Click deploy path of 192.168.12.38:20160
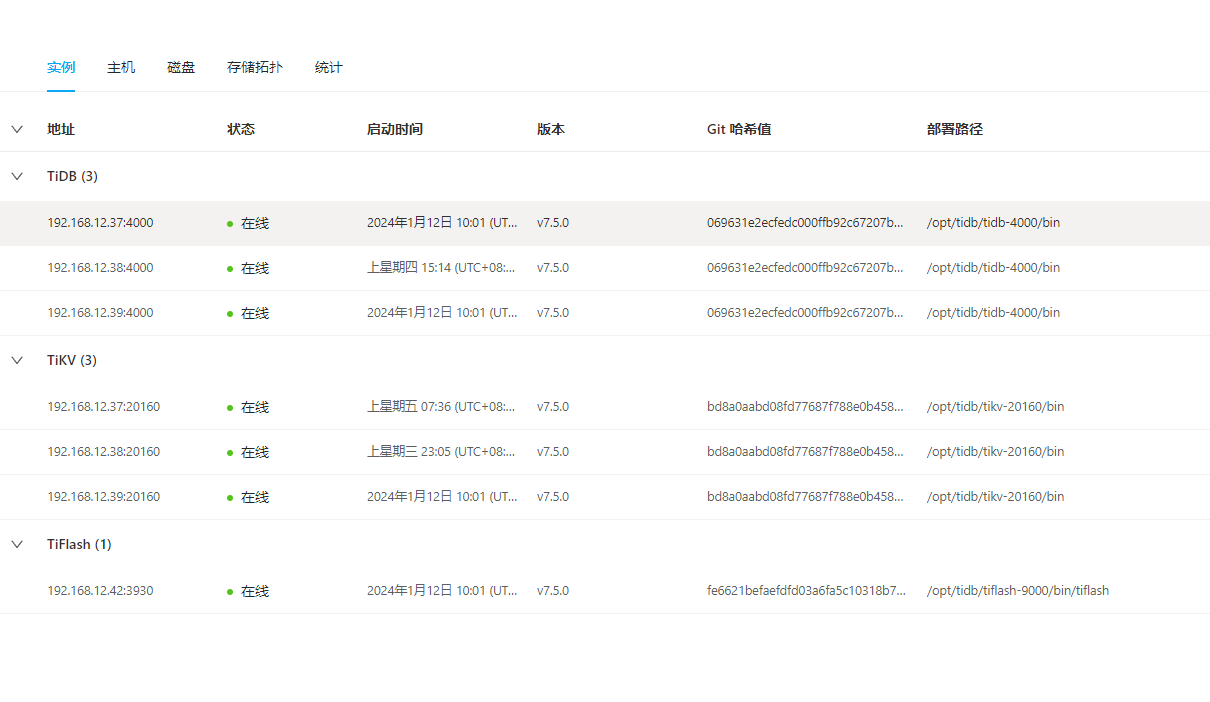The height and width of the screenshot is (702, 1210). 996,452
